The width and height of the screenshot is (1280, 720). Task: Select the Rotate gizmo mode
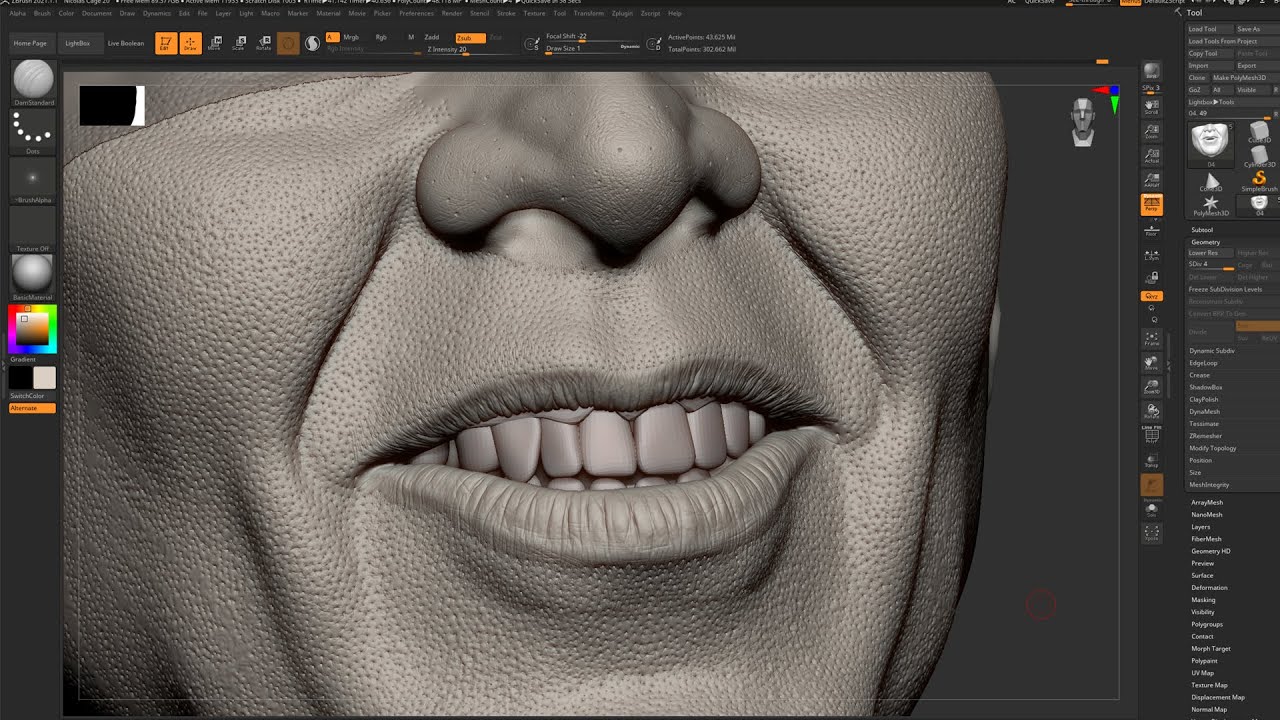tap(264, 43)
